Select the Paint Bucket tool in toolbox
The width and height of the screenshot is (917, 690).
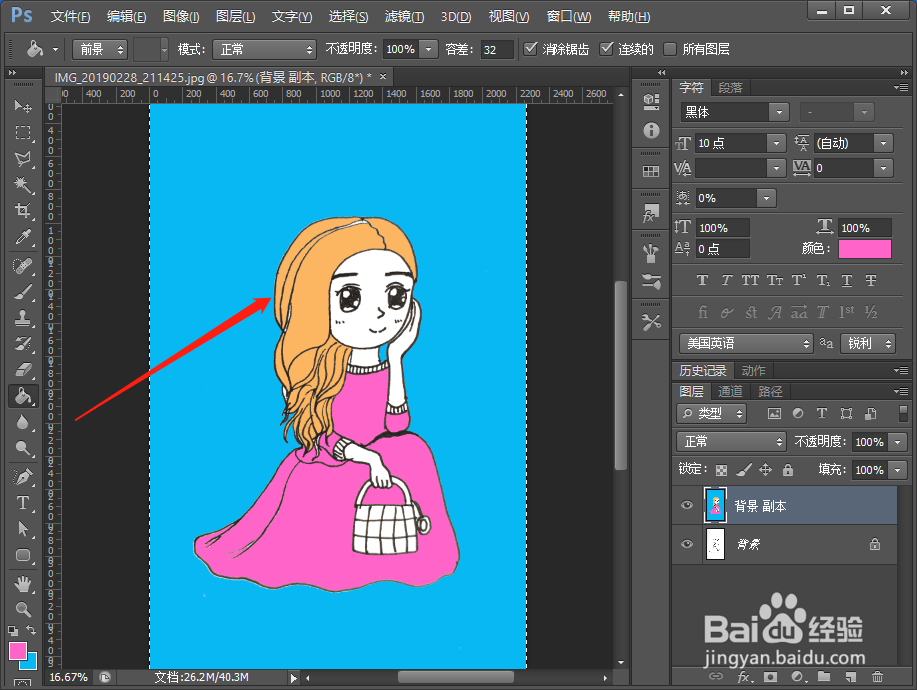tap(23, 396)
